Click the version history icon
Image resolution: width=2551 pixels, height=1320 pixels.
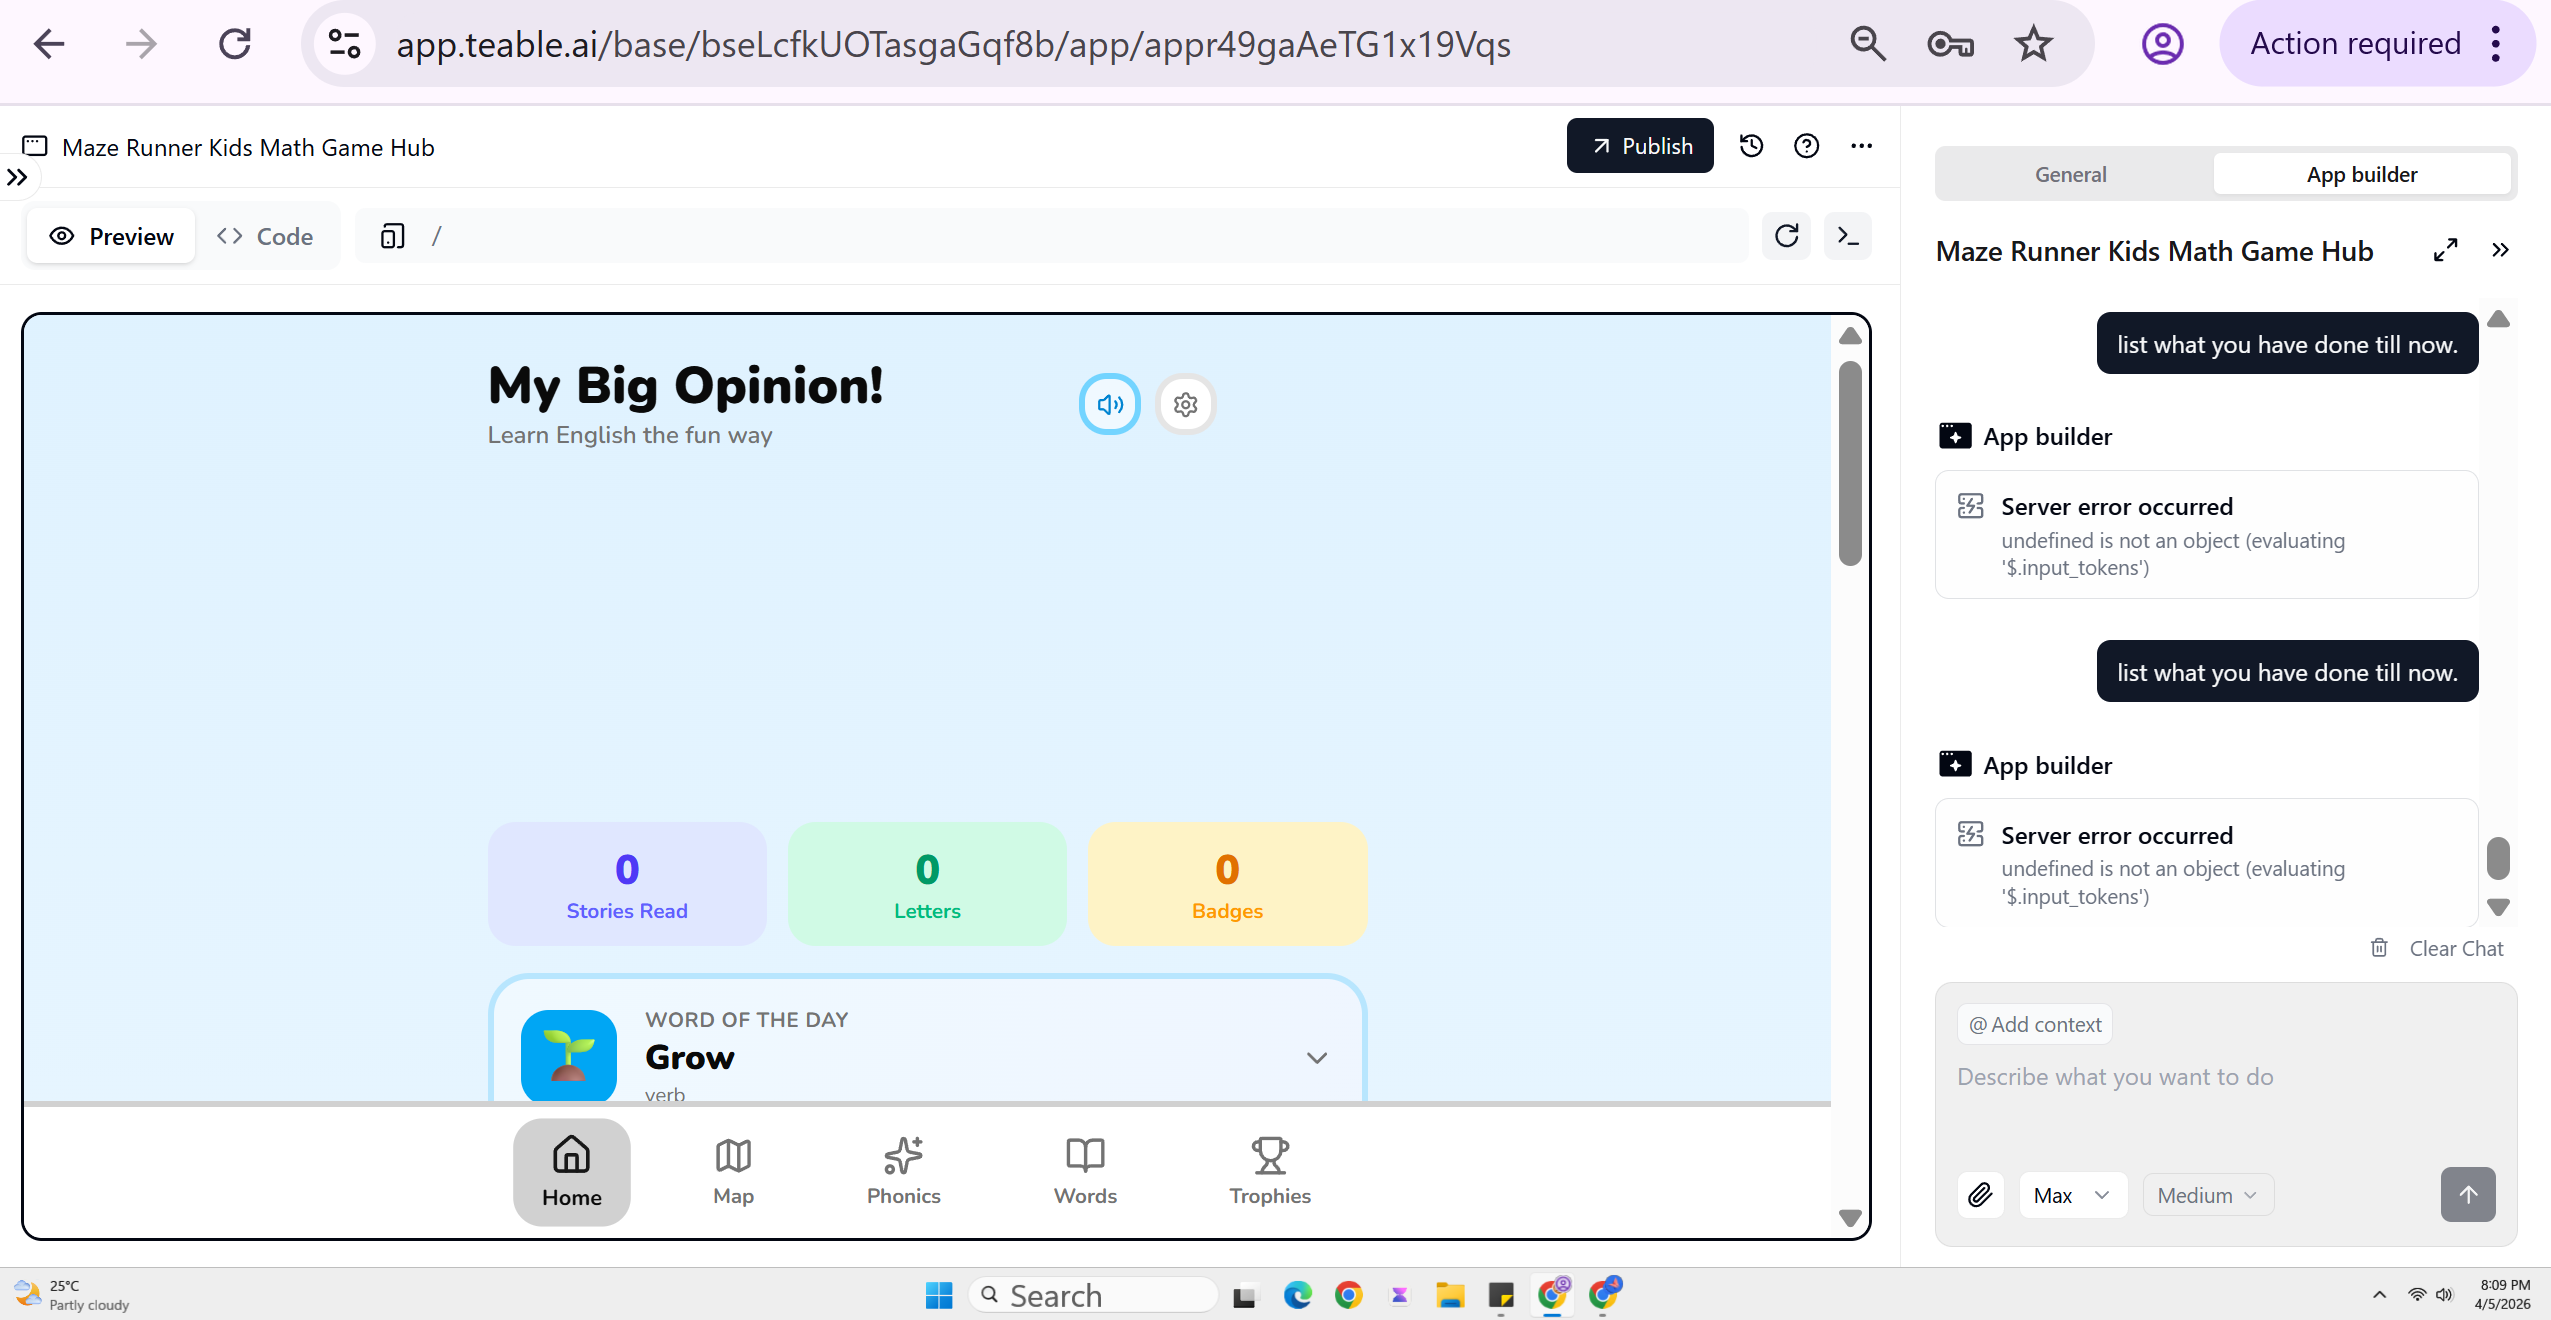[1751, 146]
